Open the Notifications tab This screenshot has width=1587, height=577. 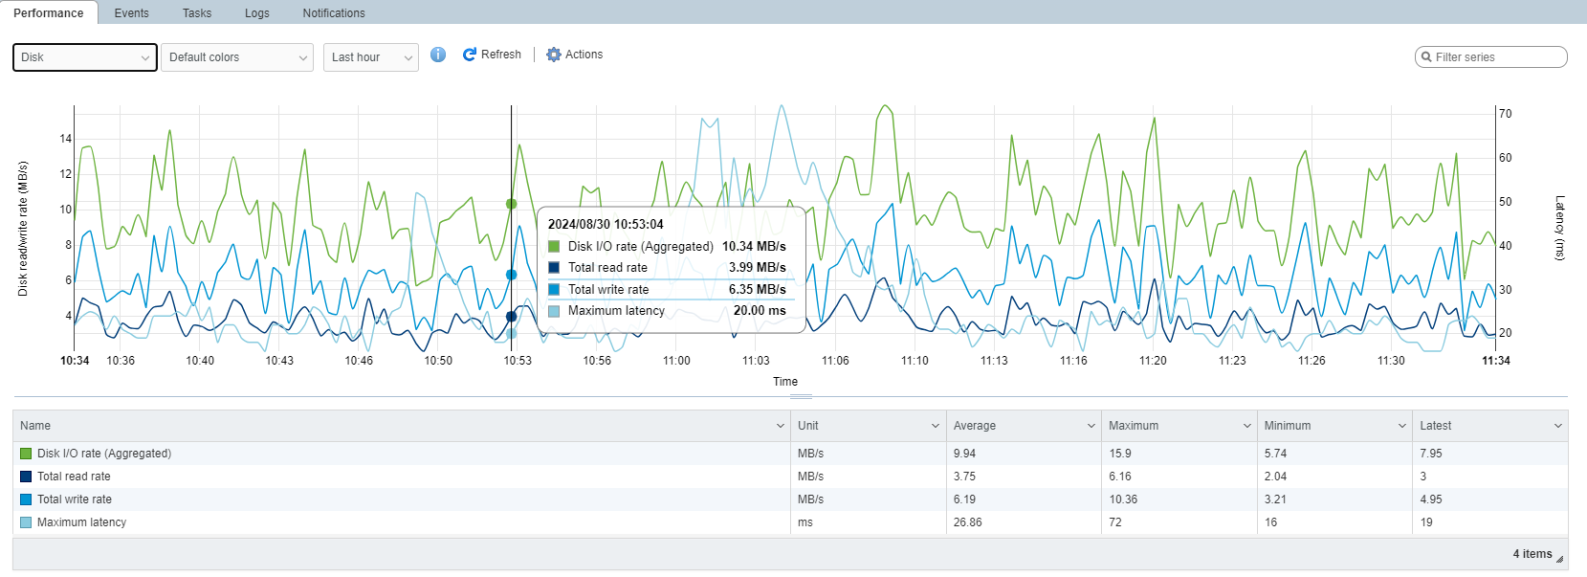(x=334, y=13)
